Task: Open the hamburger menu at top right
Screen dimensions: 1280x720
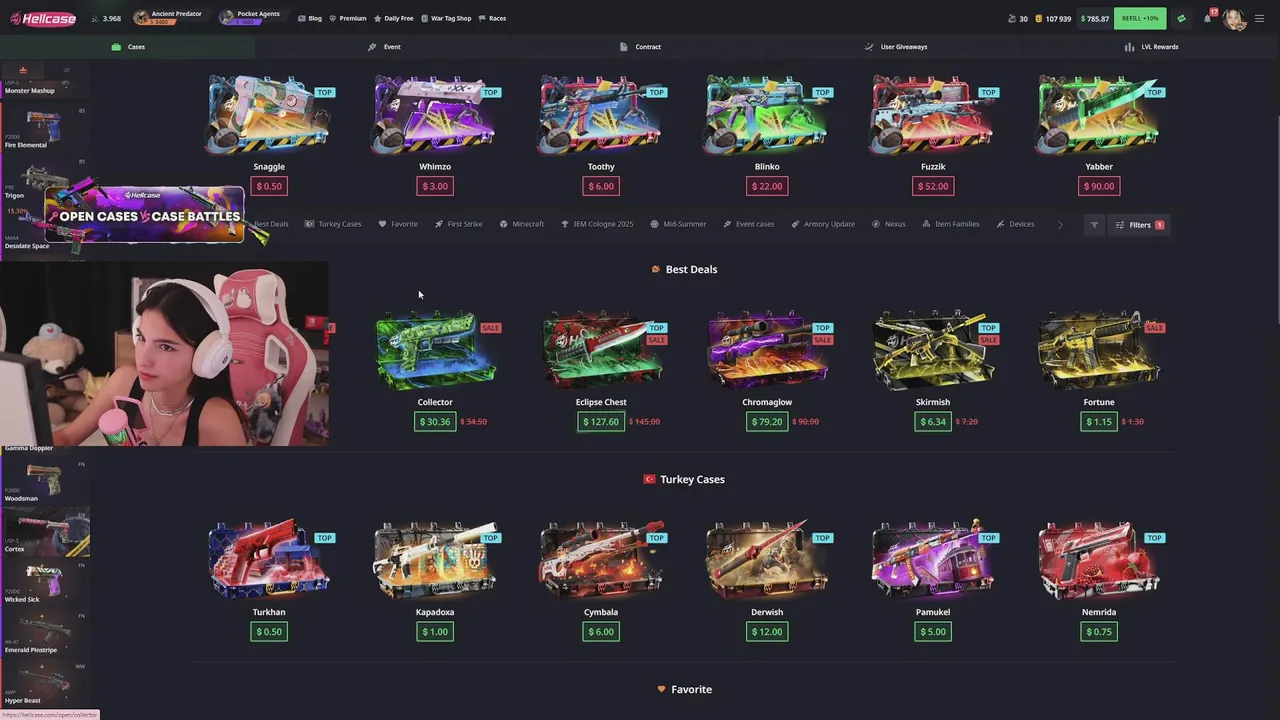Action: click(1259, 18)
